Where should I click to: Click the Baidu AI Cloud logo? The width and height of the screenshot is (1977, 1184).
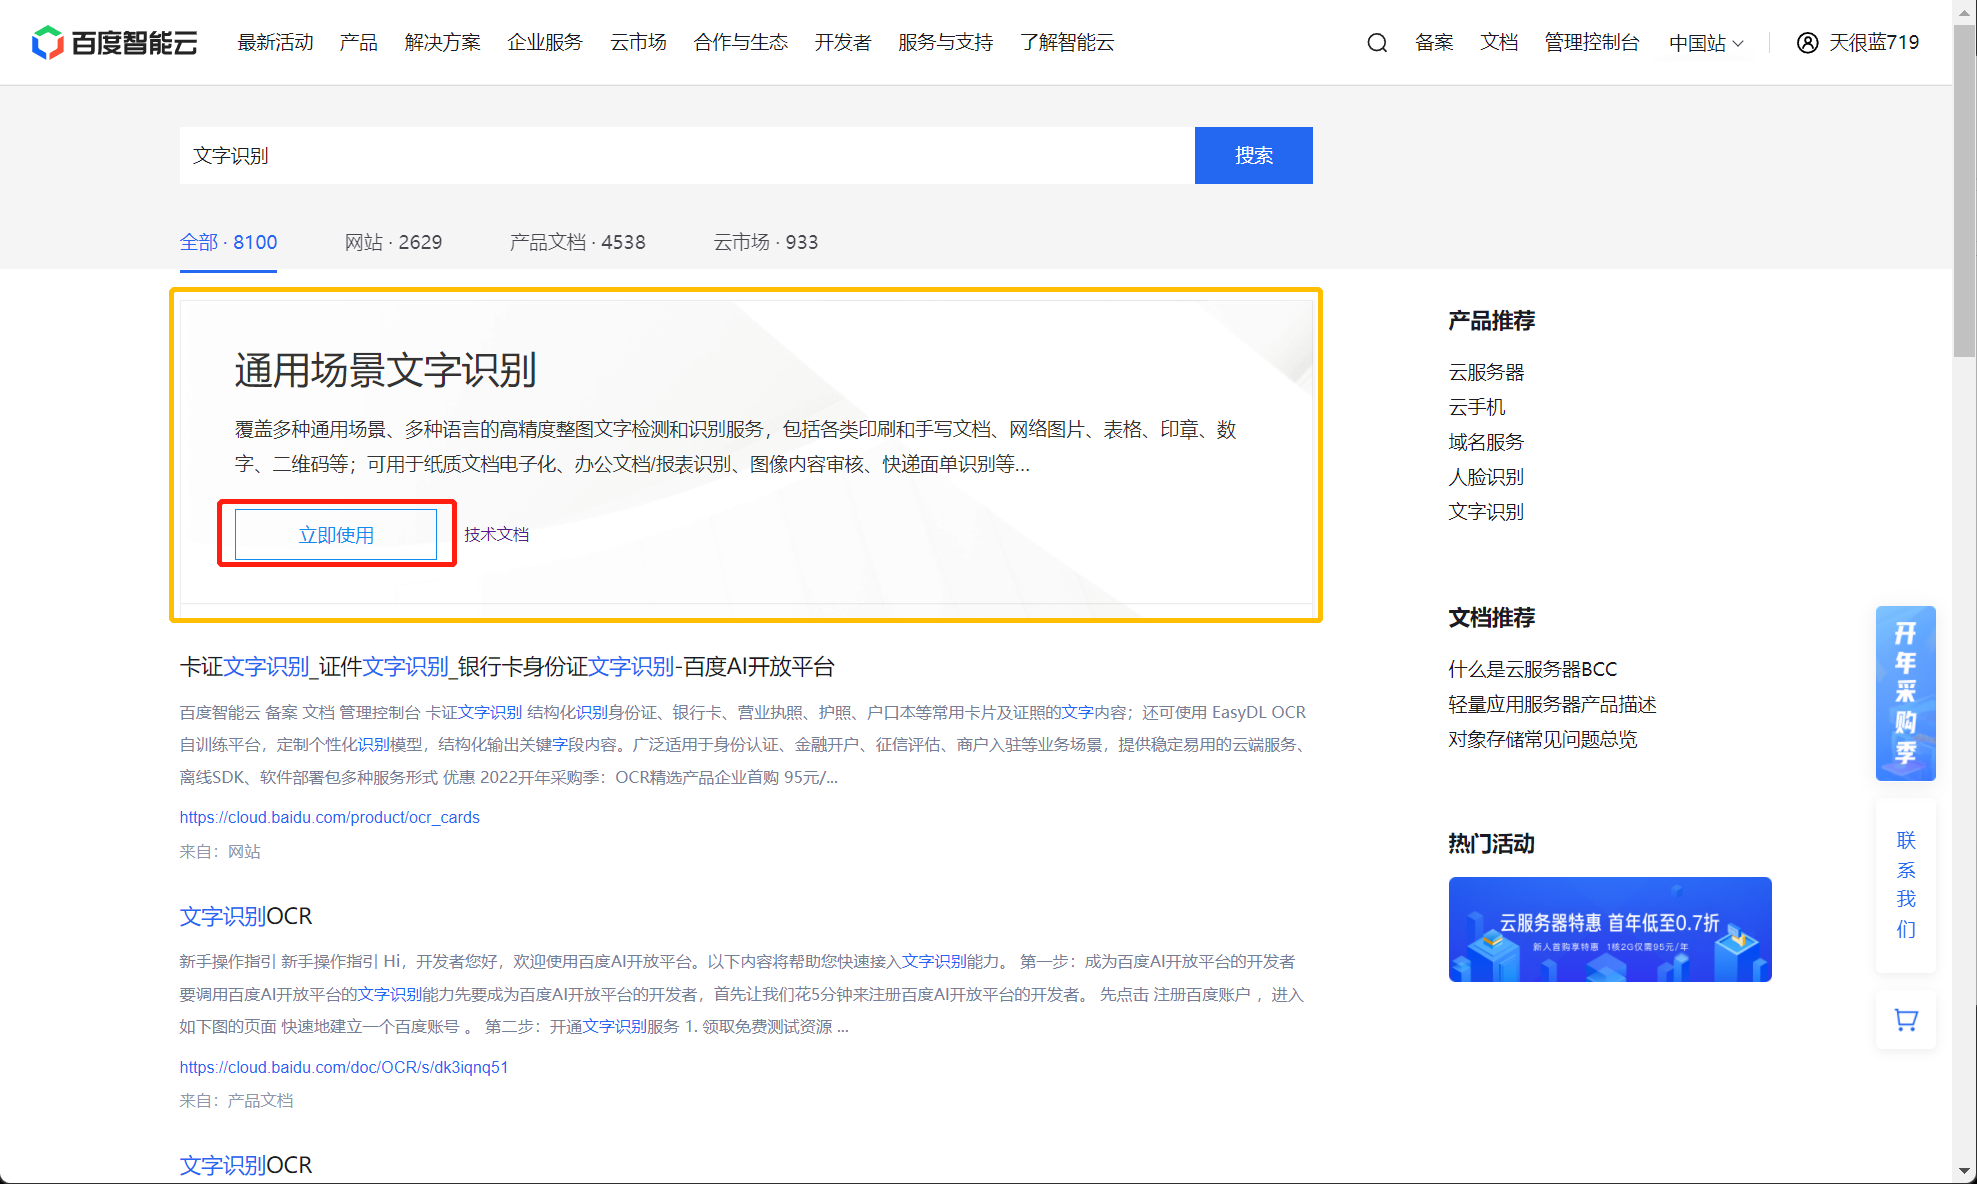[x=114, y=43]
